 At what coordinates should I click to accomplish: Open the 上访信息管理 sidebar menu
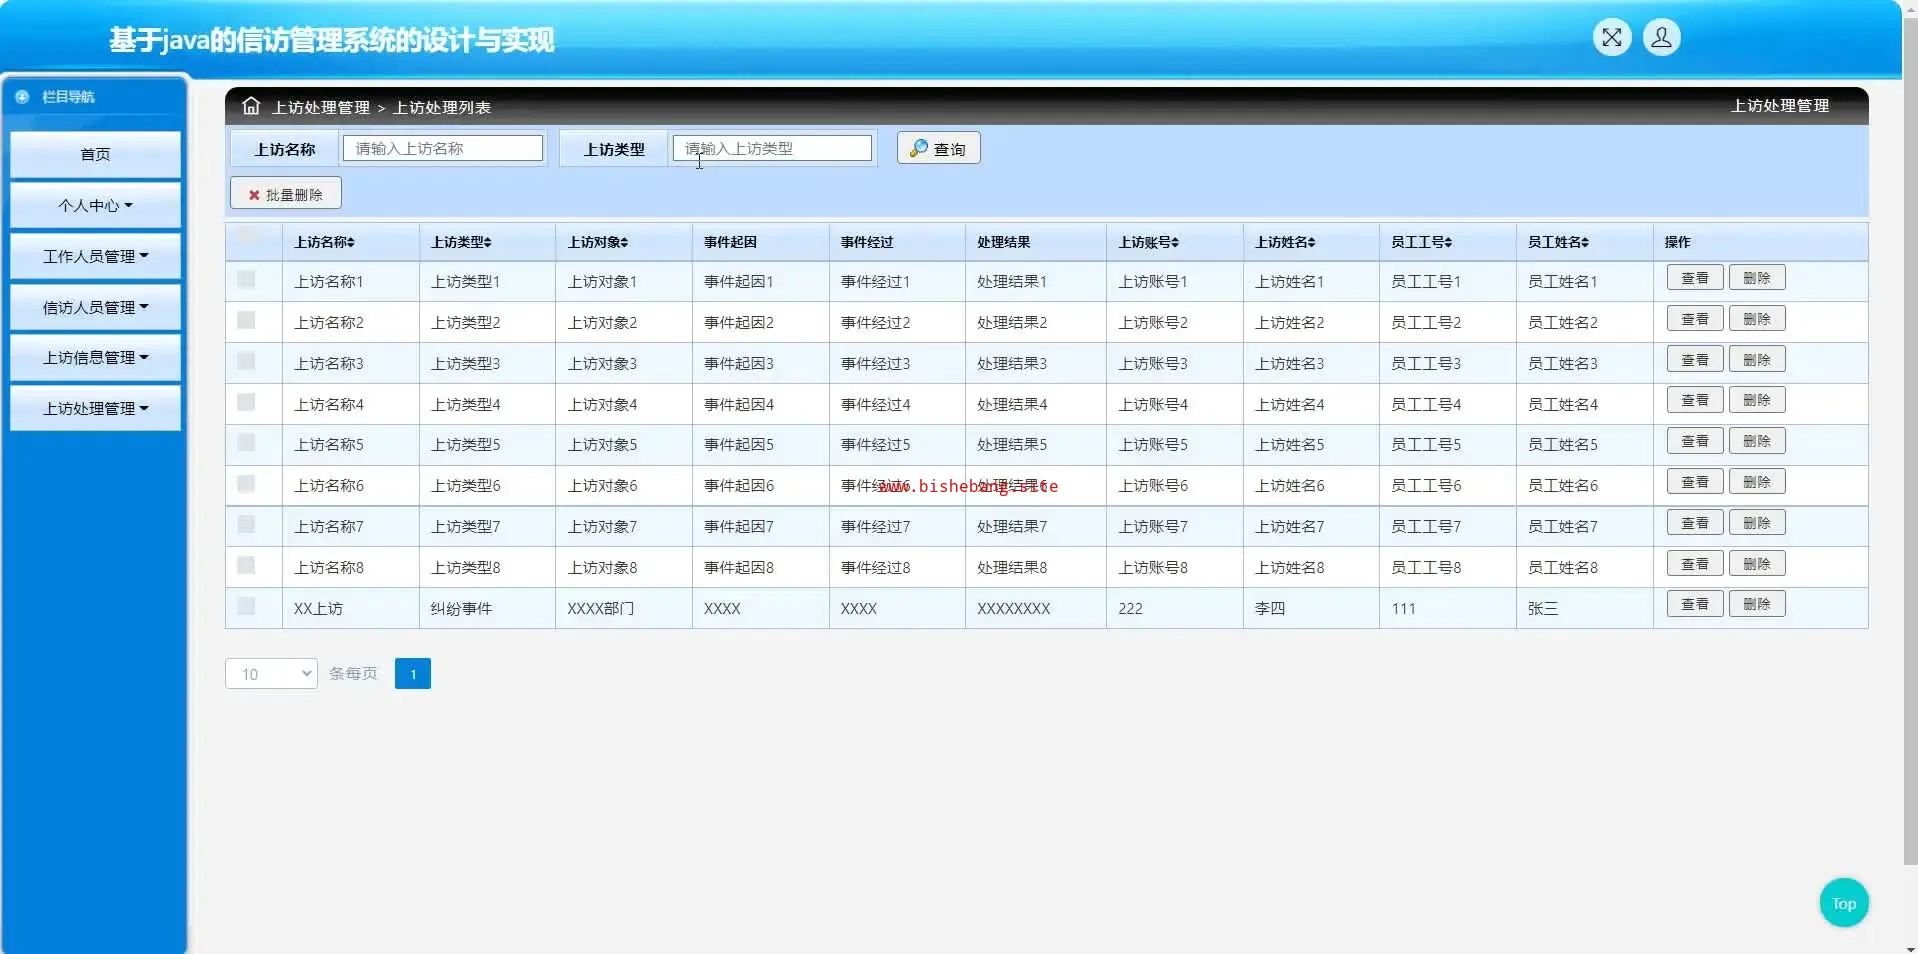(95, 357)
